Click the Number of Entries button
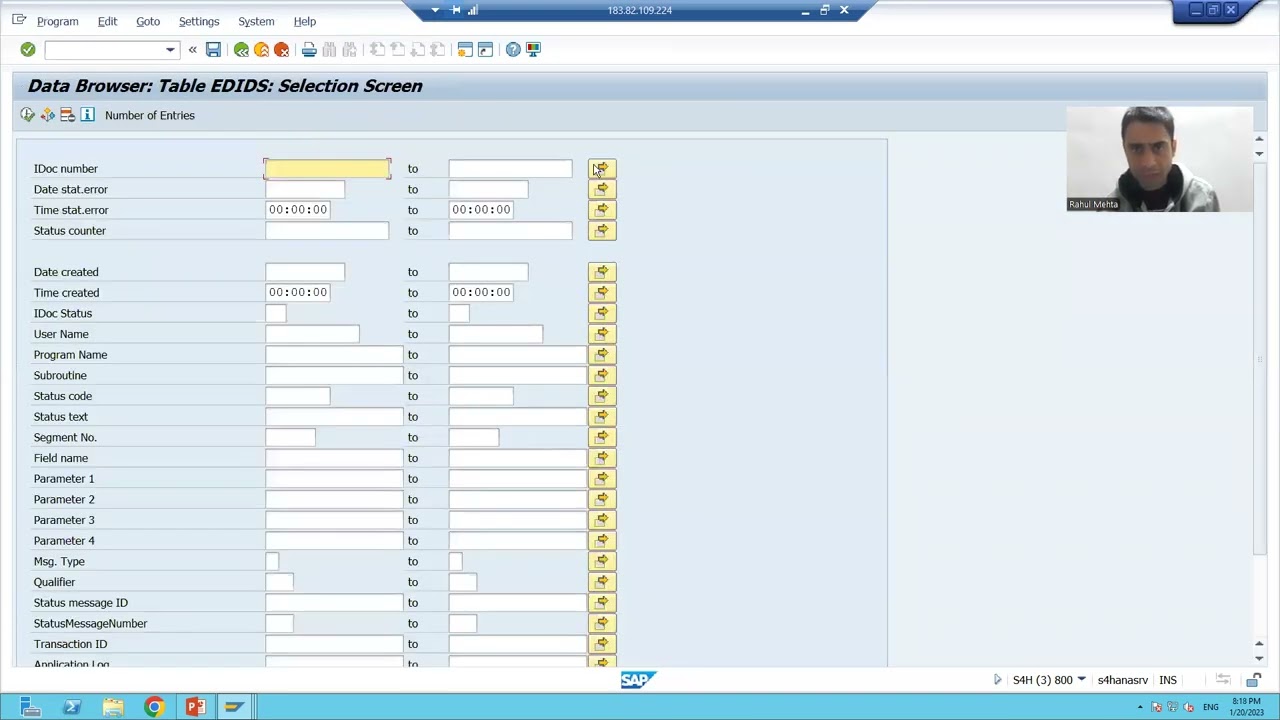The image size is (1280, 720). pos(150,115)
